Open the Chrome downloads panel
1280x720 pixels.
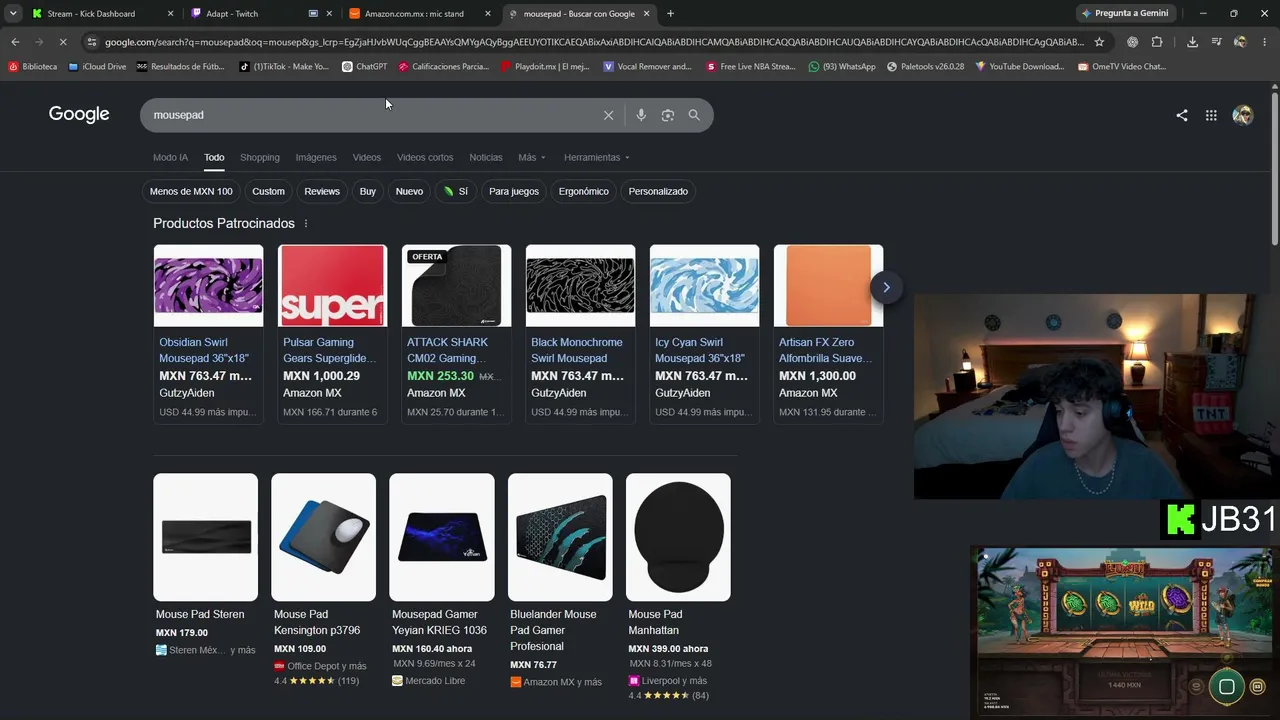coord(1192,42)
